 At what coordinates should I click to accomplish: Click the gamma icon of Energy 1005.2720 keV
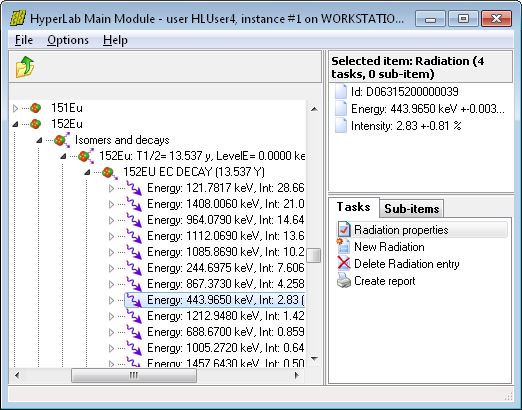[134, 348]
